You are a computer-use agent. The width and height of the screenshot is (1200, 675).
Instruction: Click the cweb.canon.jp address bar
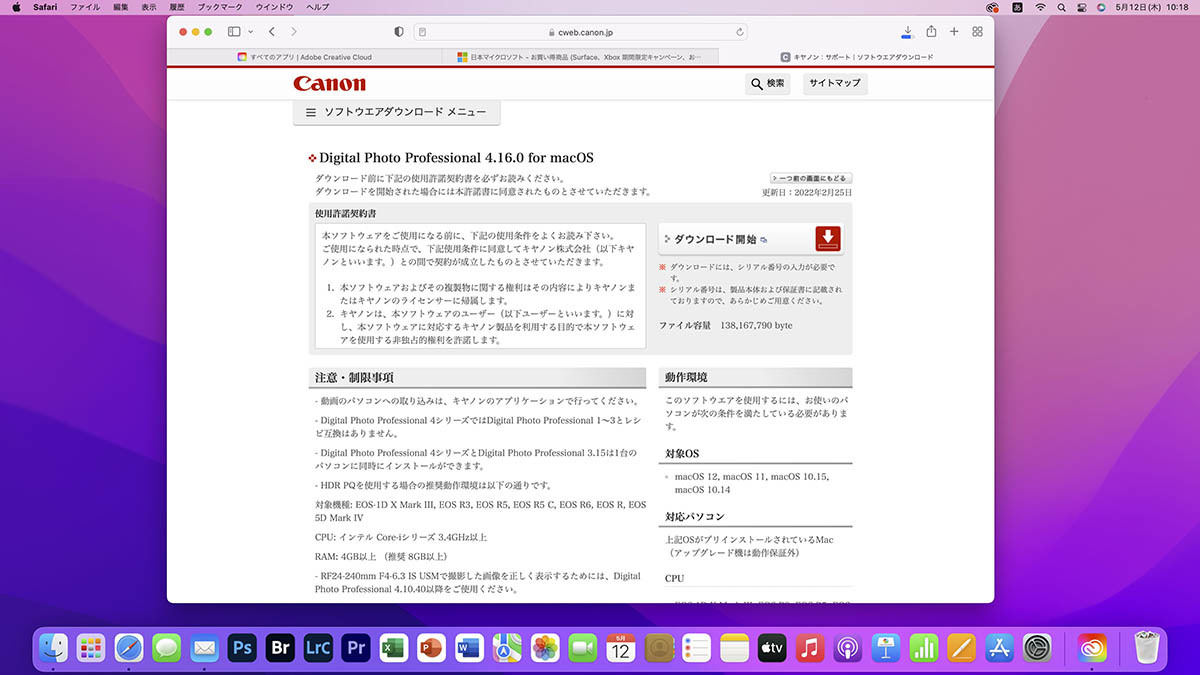point(582,32)
